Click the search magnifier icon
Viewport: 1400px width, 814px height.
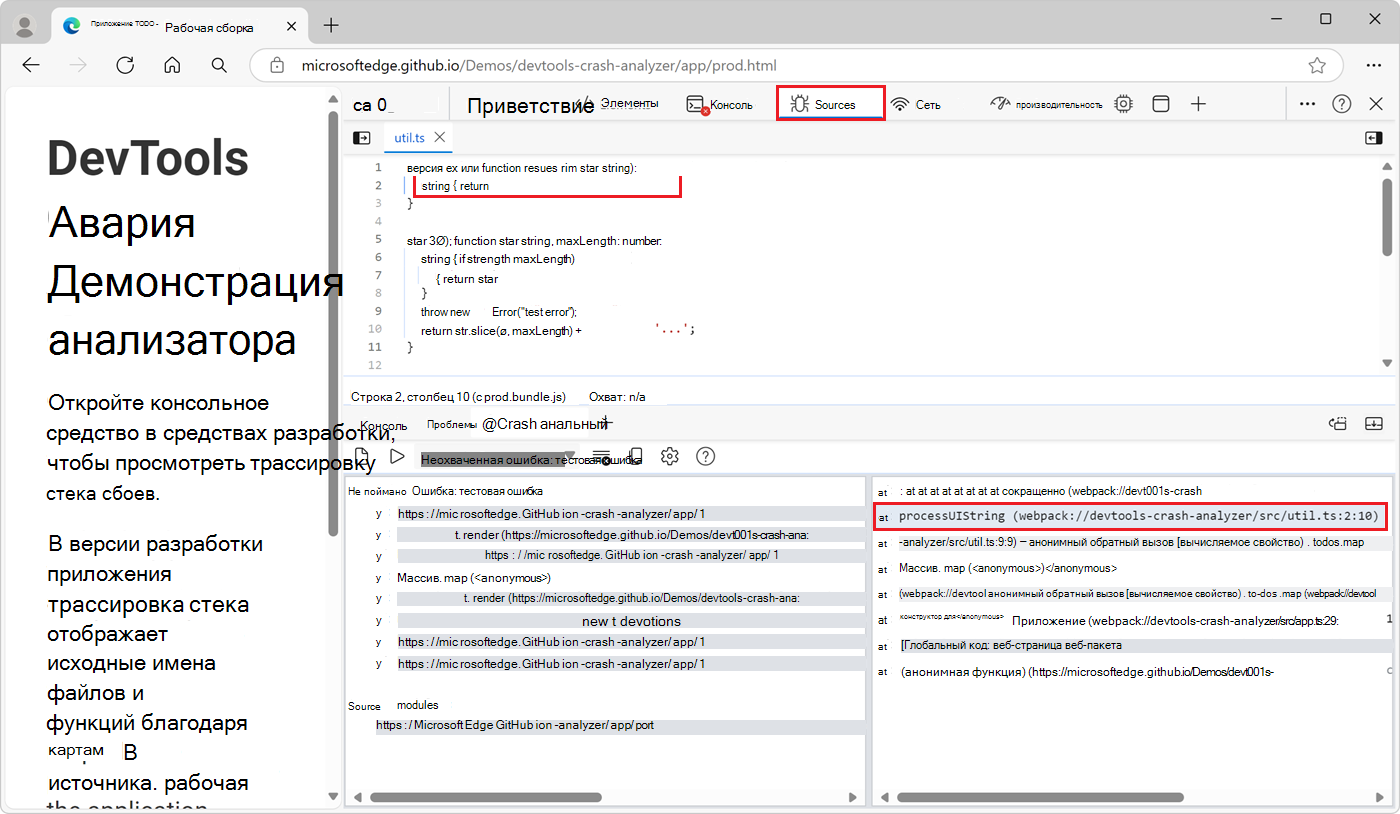tap(219, 66)
